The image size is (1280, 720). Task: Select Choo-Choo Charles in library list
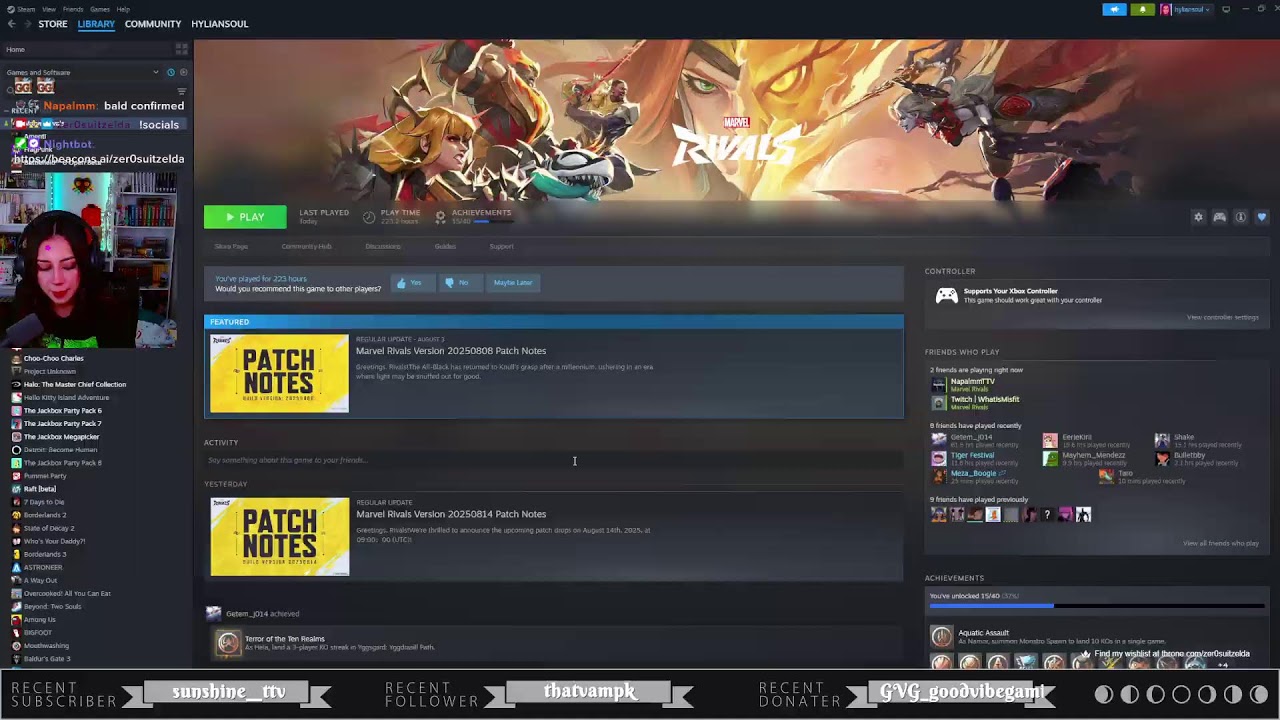[x=54, y=358]
